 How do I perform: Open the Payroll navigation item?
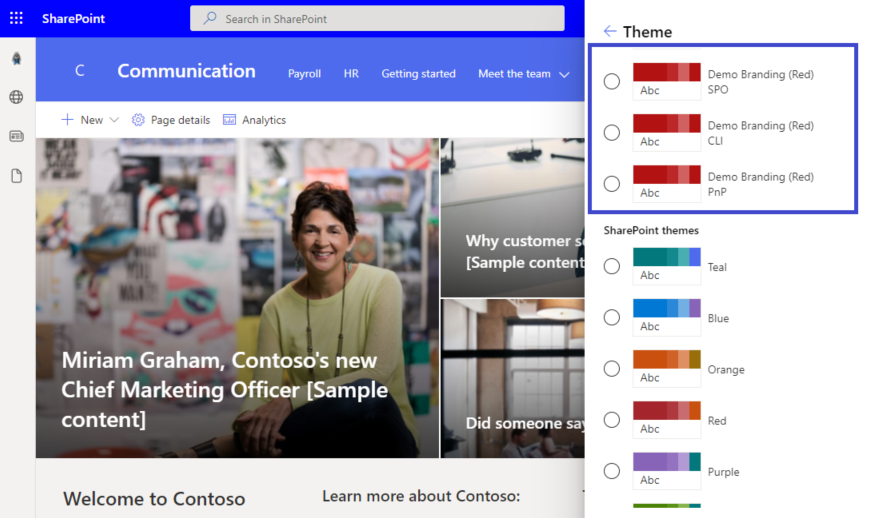click(x=304, y=74)
